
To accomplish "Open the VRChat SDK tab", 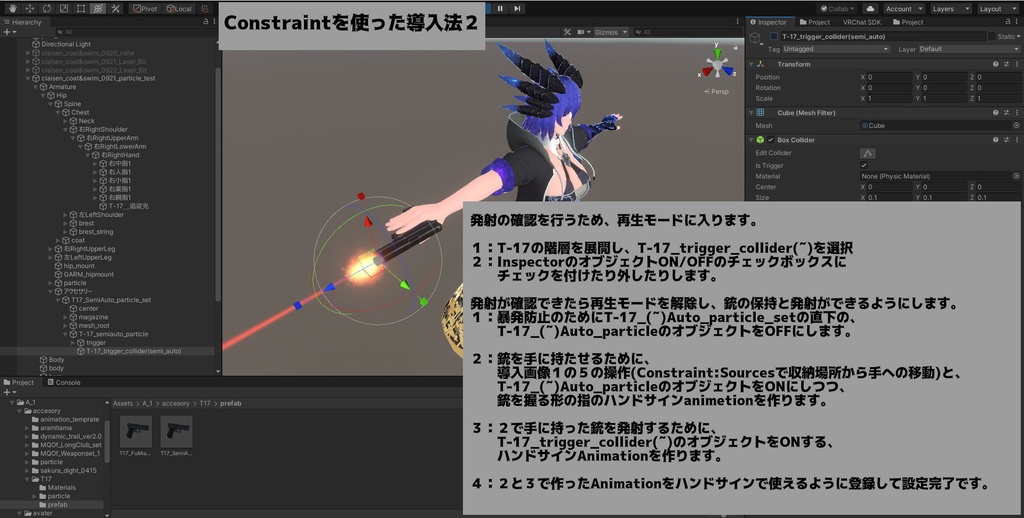I will pyautogui.click(x=861, y=22).
